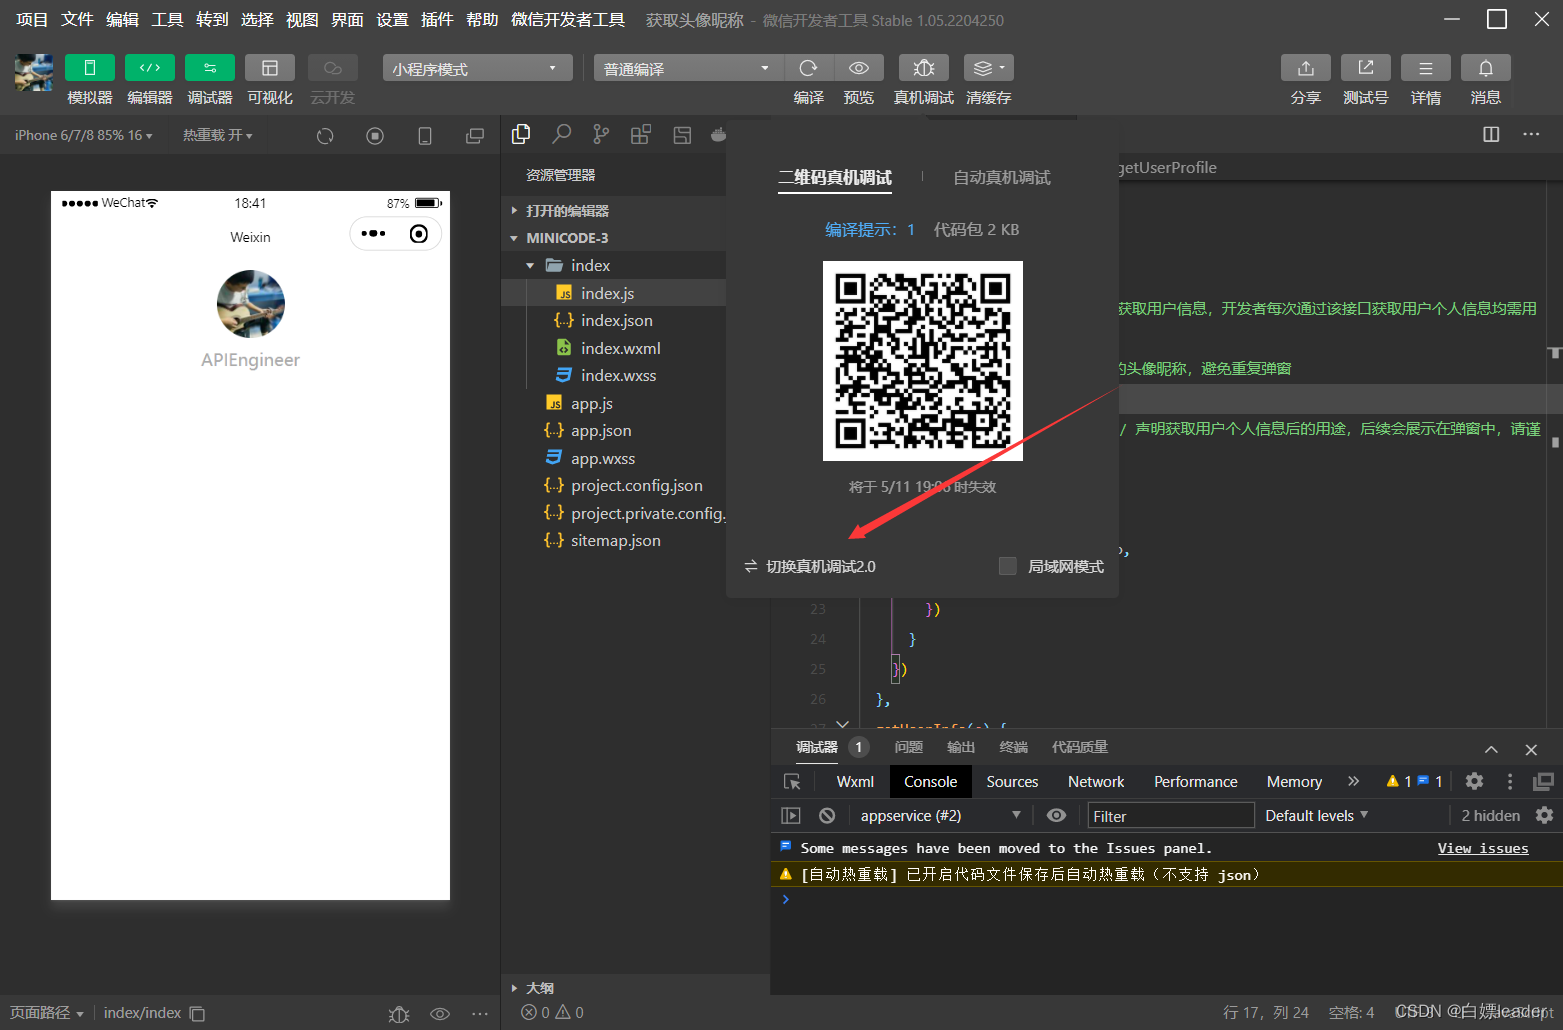Image resolution: width=1563 pixels, height=1030 pixels.
Task: Click the real-device debug bug icon
Action: (924, 67)
